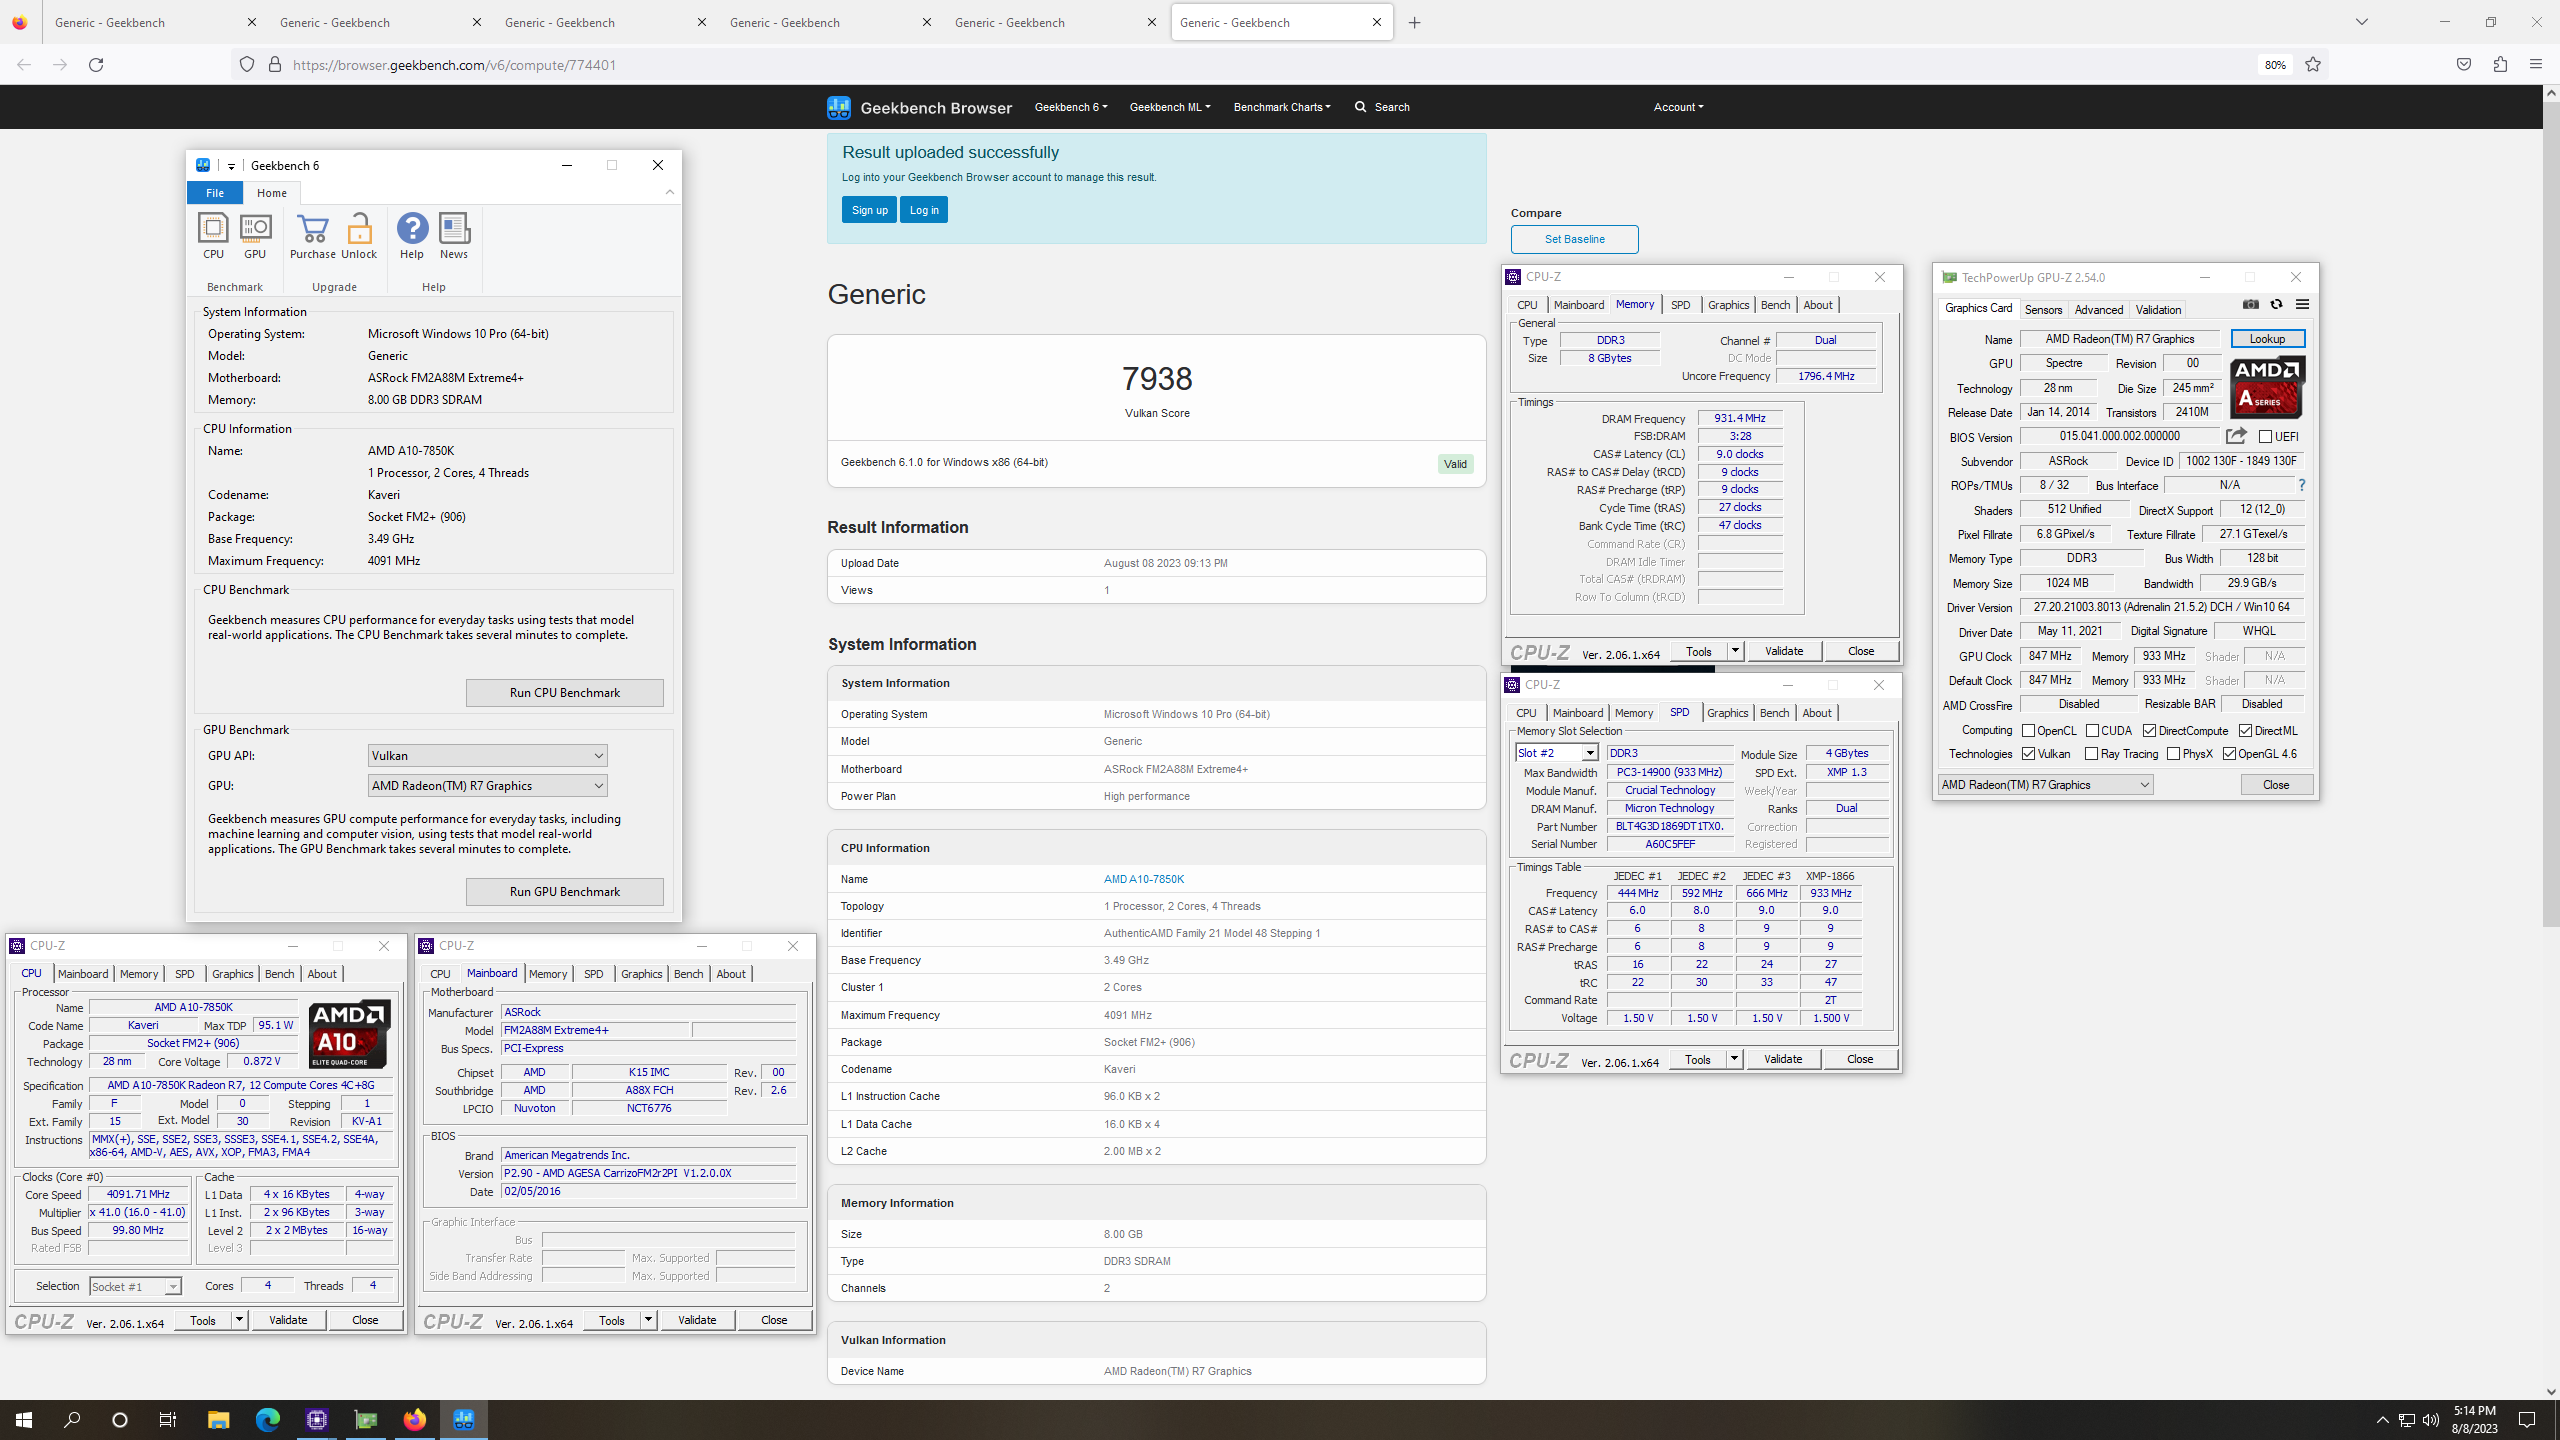This screenshot has height=1440, width=2560.
Task: Open the Windows notification center icon
Action: (x=2527, y=1419)
